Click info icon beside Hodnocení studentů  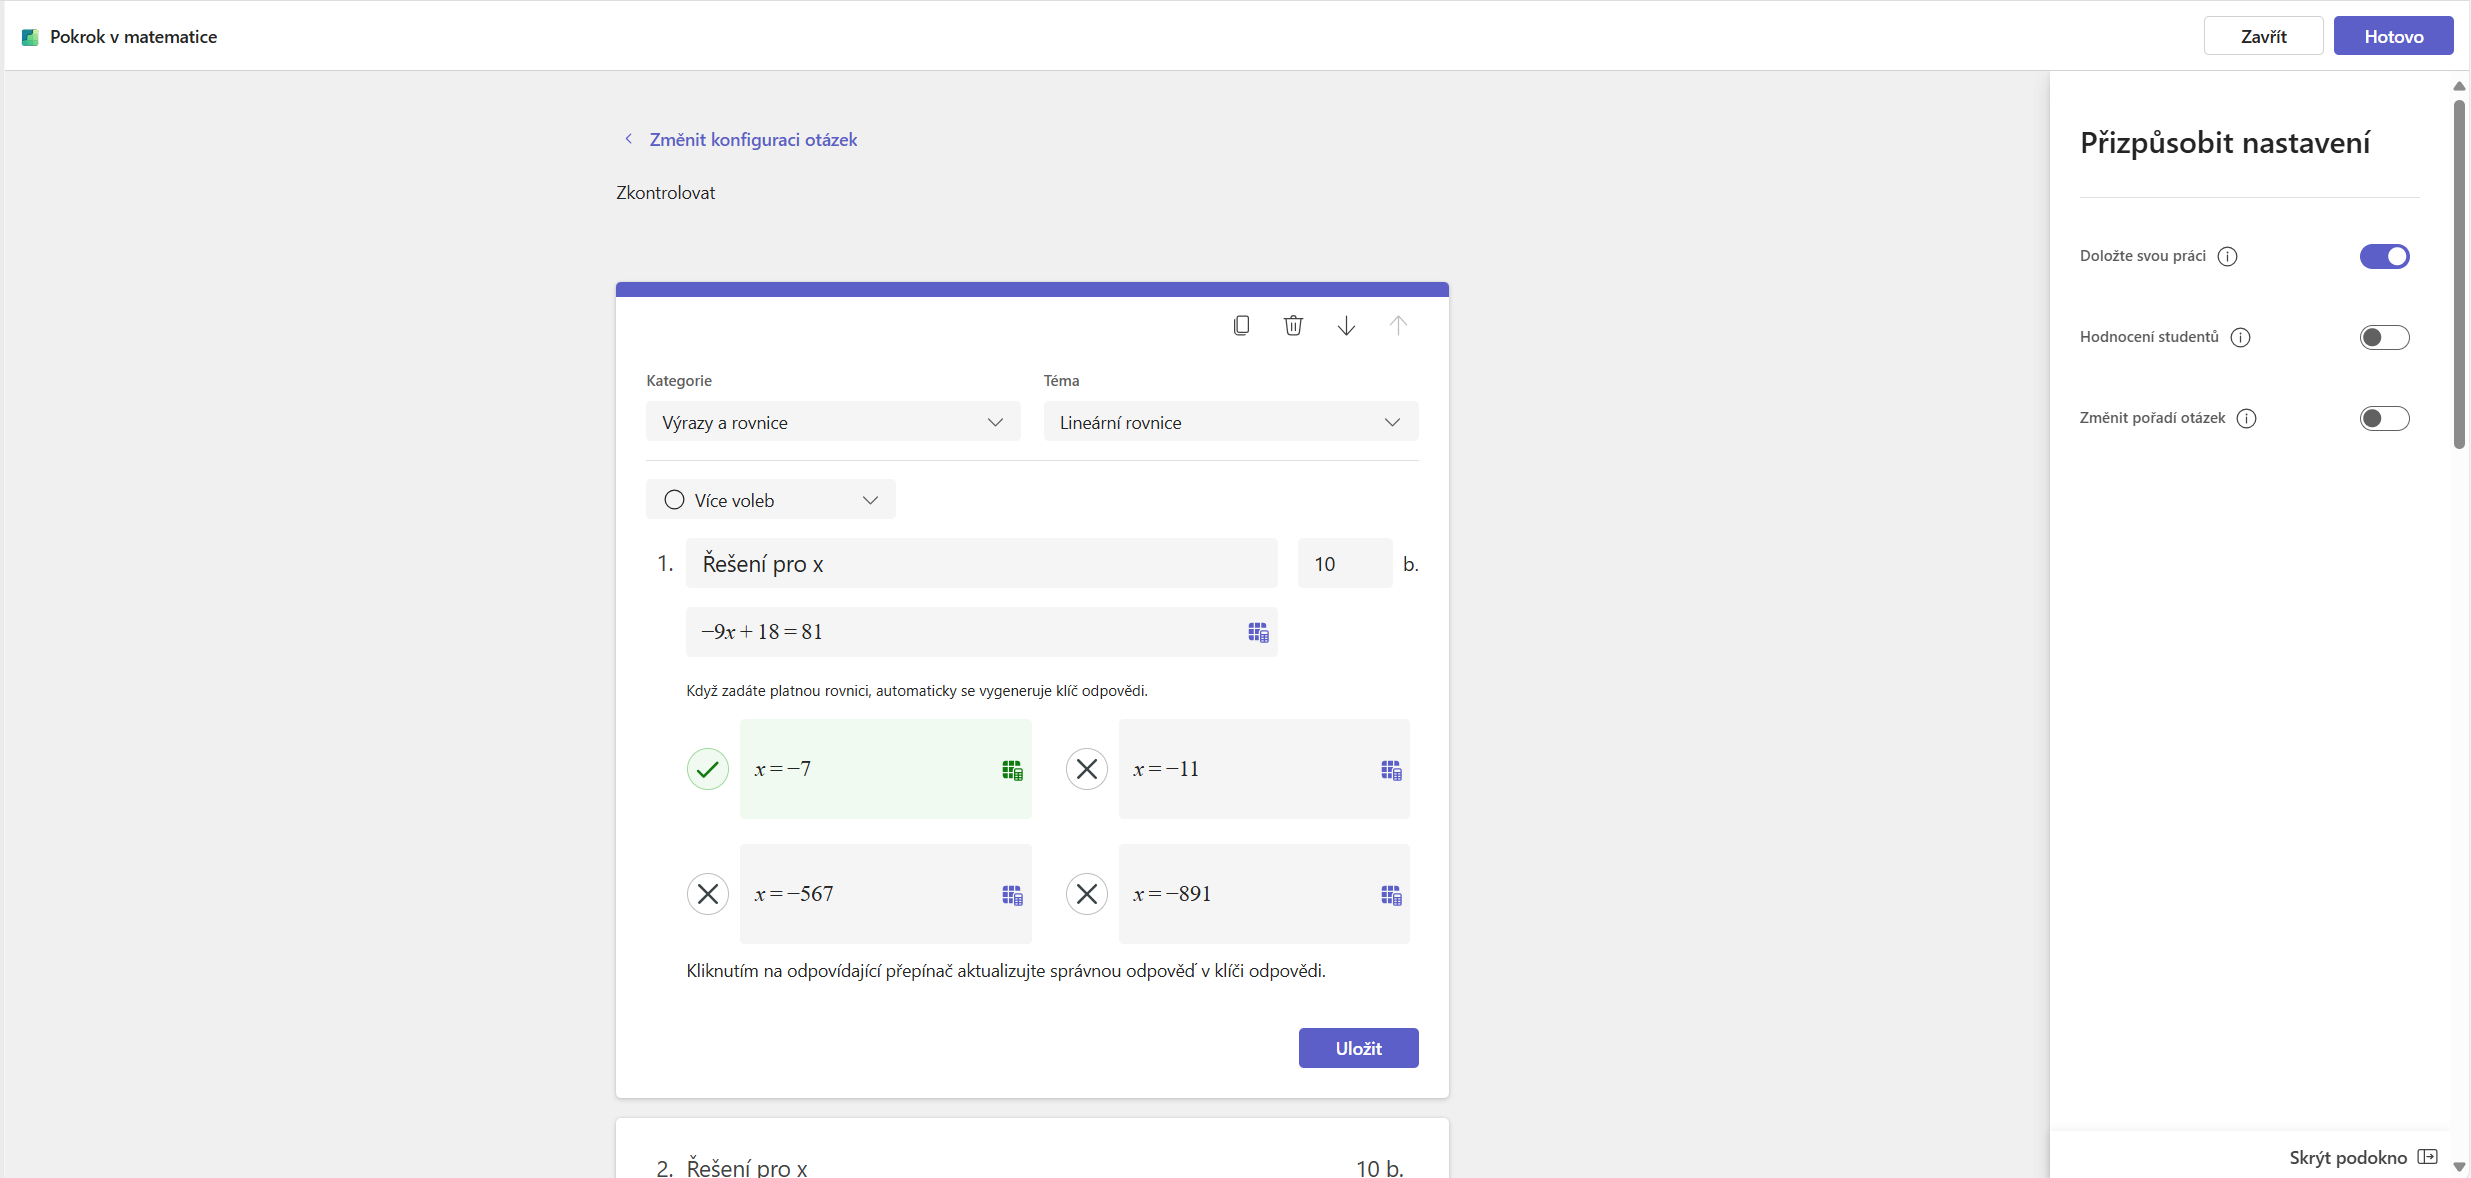(2240, 337)
